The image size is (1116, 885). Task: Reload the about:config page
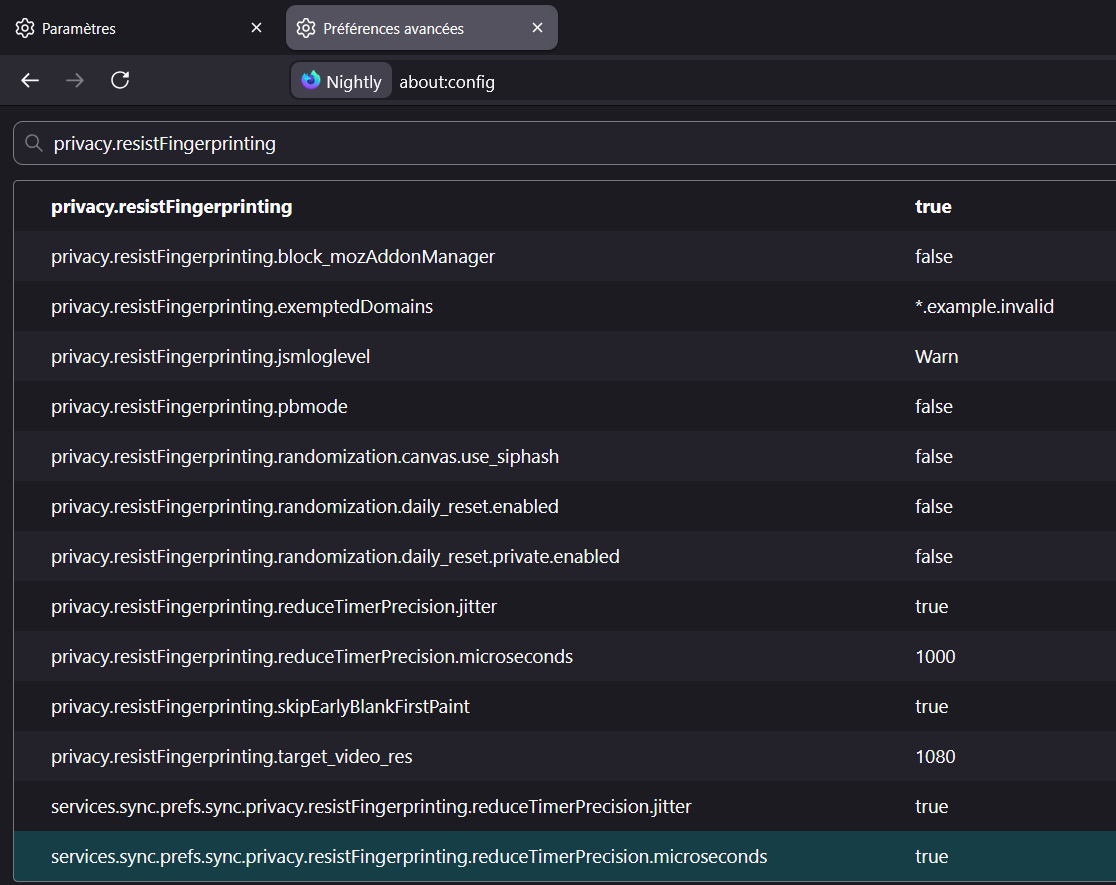point(120,81)
